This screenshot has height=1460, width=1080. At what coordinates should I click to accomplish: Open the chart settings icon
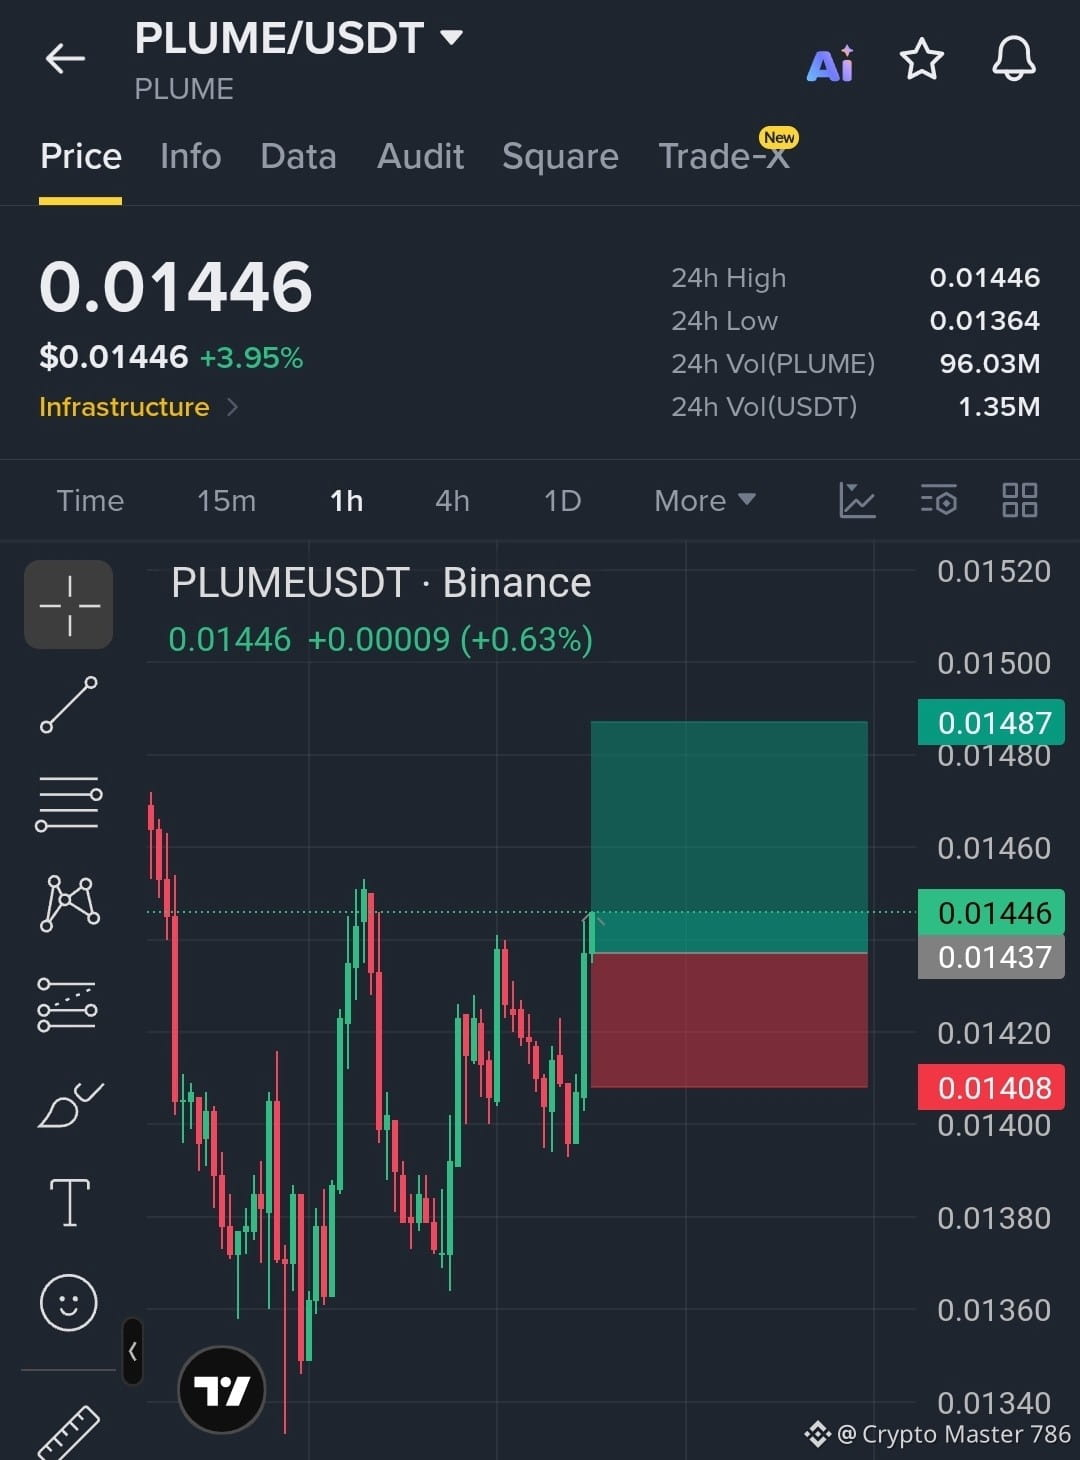coord(939,500)
